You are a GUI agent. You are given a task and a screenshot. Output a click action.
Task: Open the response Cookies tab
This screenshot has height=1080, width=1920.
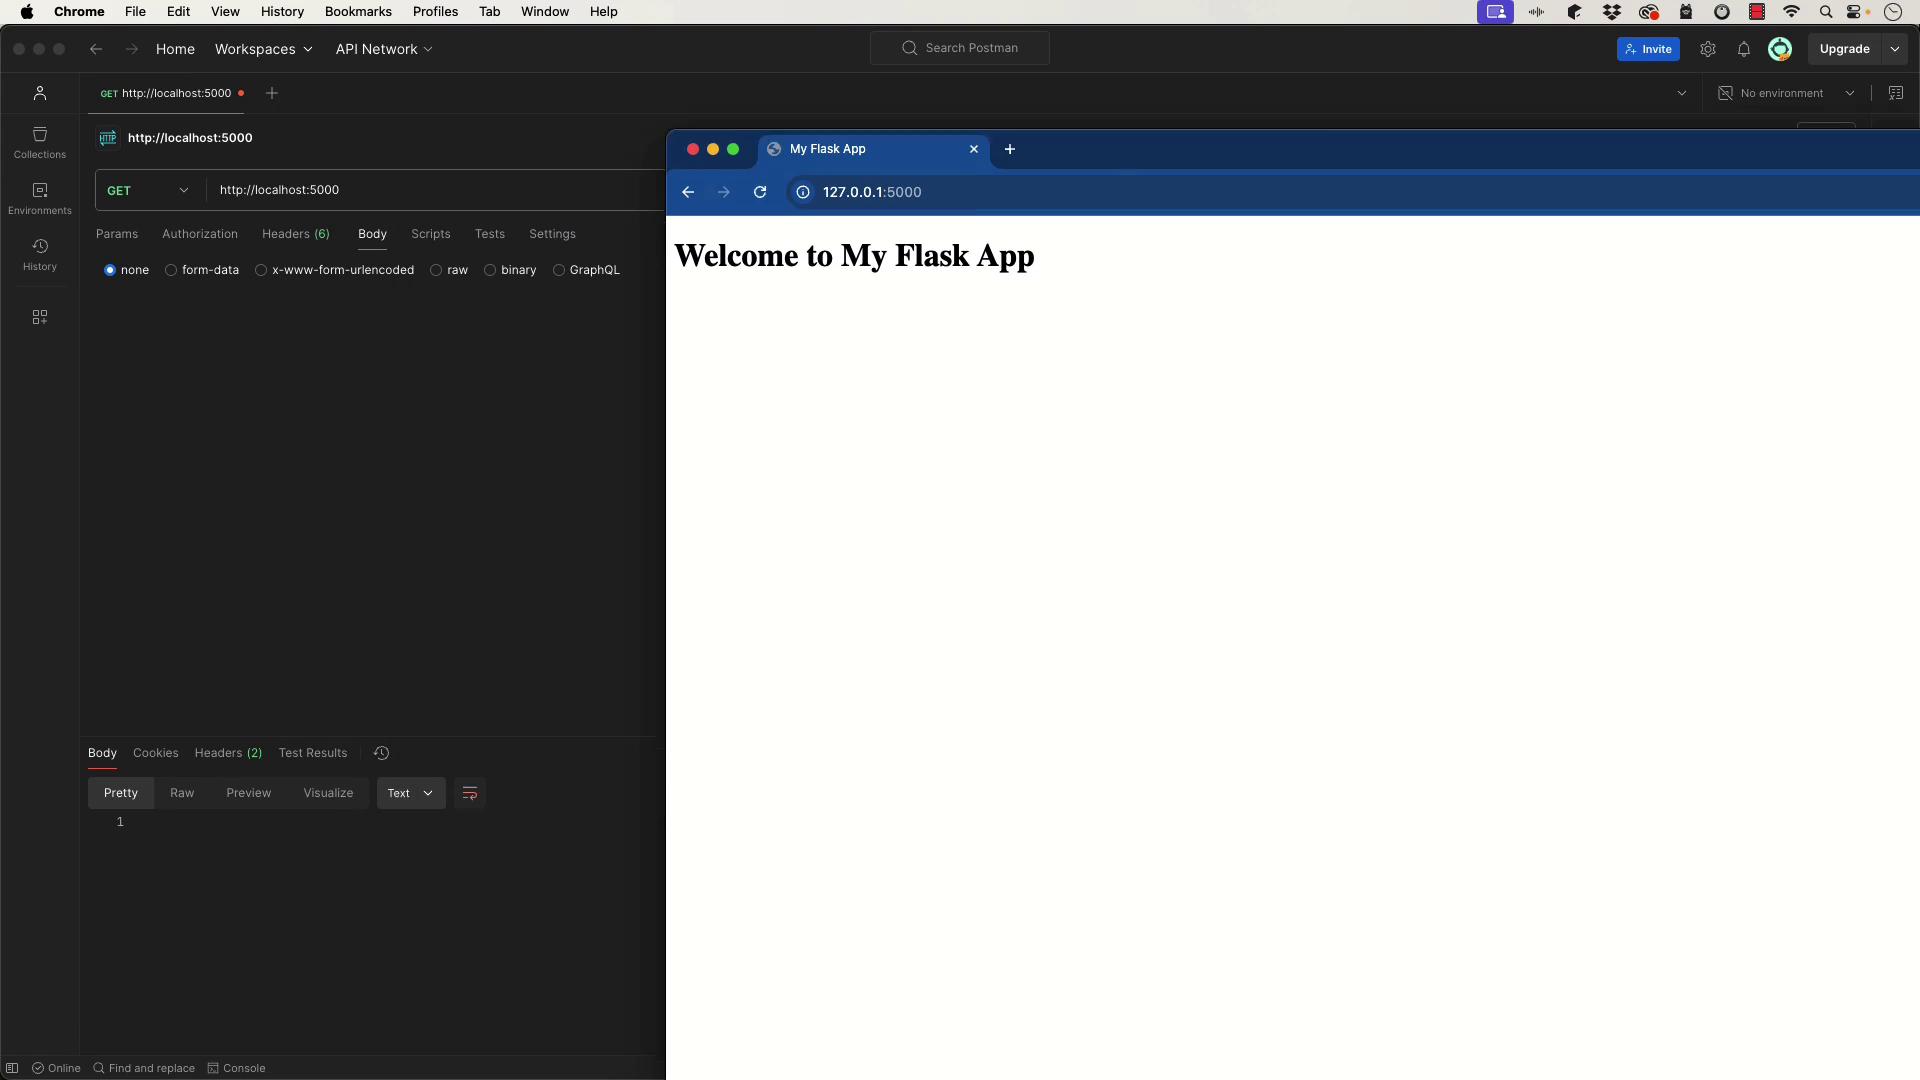[155, 753]
